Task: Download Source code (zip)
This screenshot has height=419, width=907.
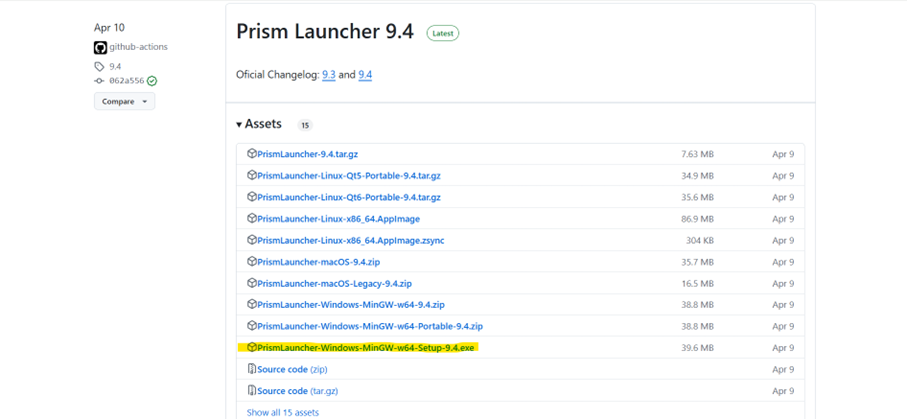Action: pos(292,369)
